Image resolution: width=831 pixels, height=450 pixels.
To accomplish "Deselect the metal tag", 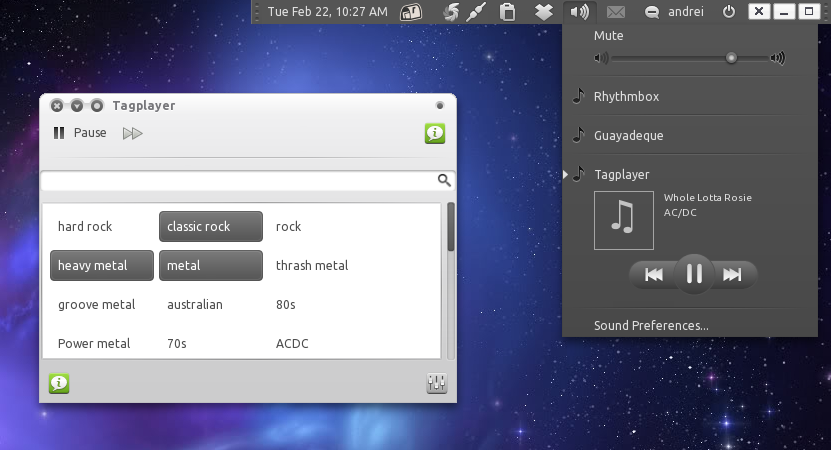I will click(211, 266).
